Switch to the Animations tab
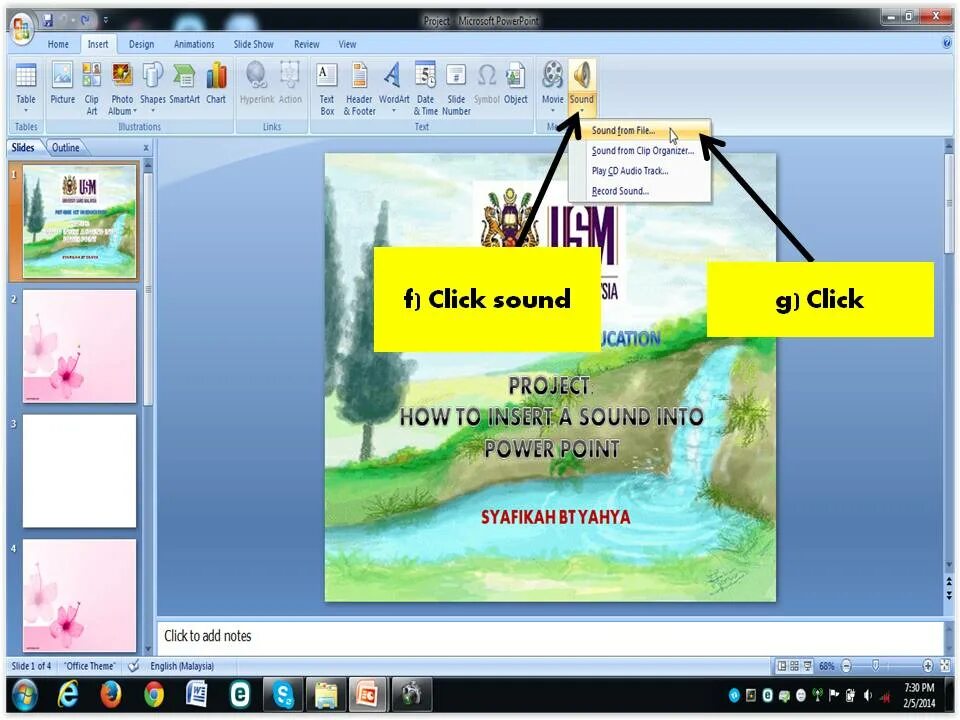960x720 pixels. pos(194,44)
